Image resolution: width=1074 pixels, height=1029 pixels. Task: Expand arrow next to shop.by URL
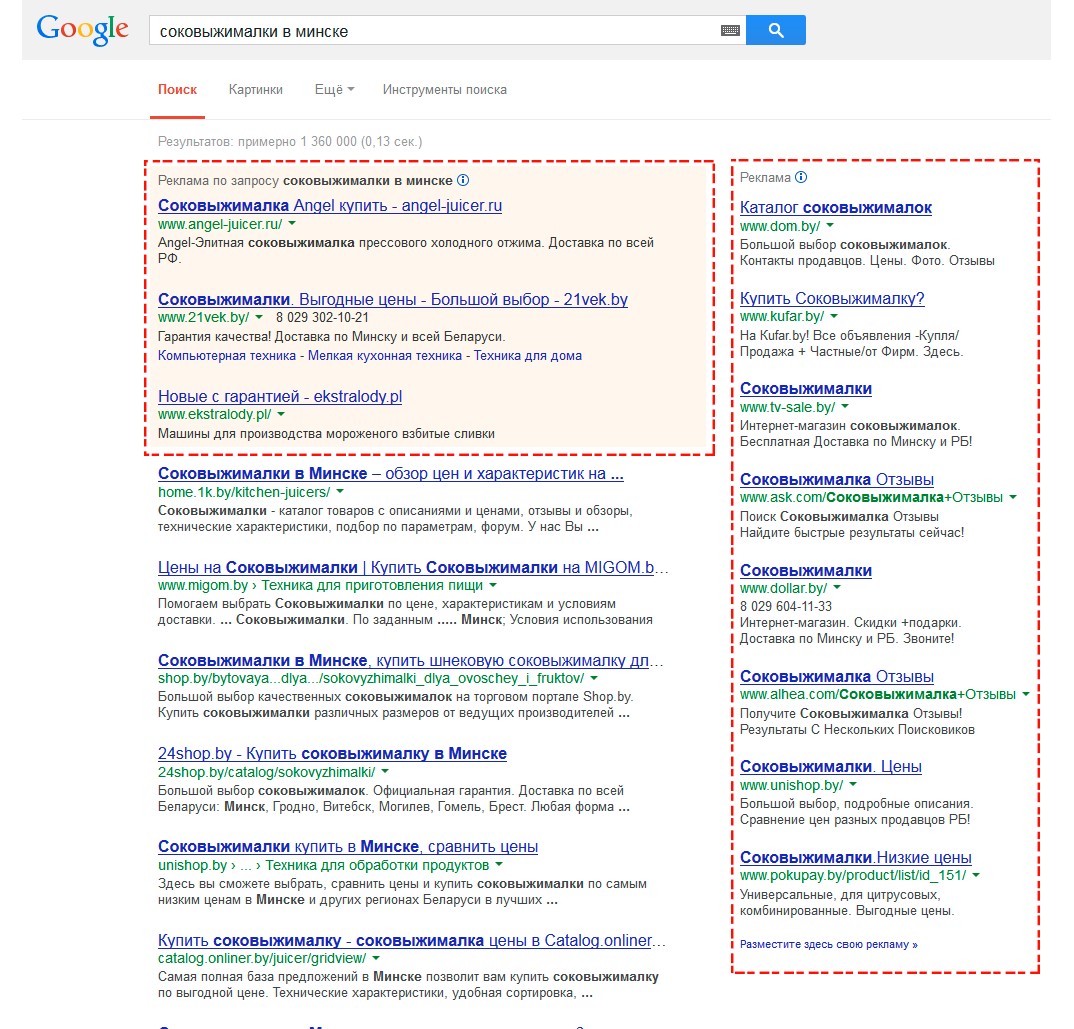[594, 678]
